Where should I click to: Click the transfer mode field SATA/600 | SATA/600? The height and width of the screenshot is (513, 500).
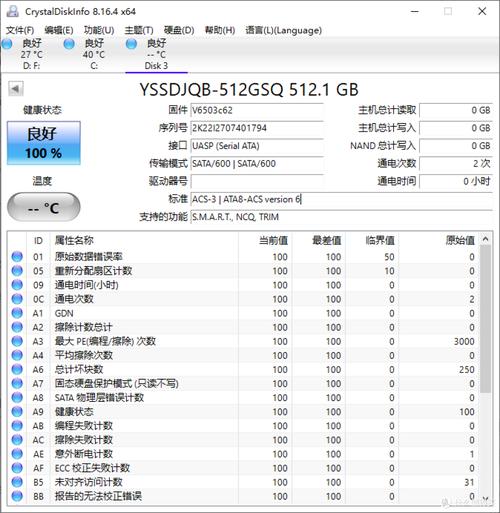click(257, 164)
